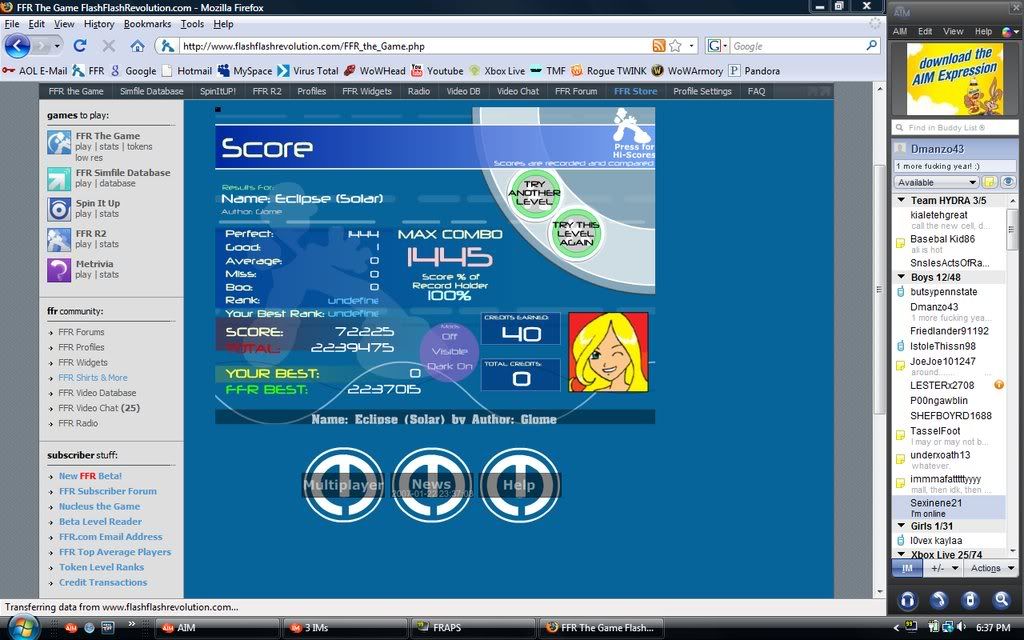
Task: Click the Metrivia game icon in sidebar
Action: click(59, 269)
